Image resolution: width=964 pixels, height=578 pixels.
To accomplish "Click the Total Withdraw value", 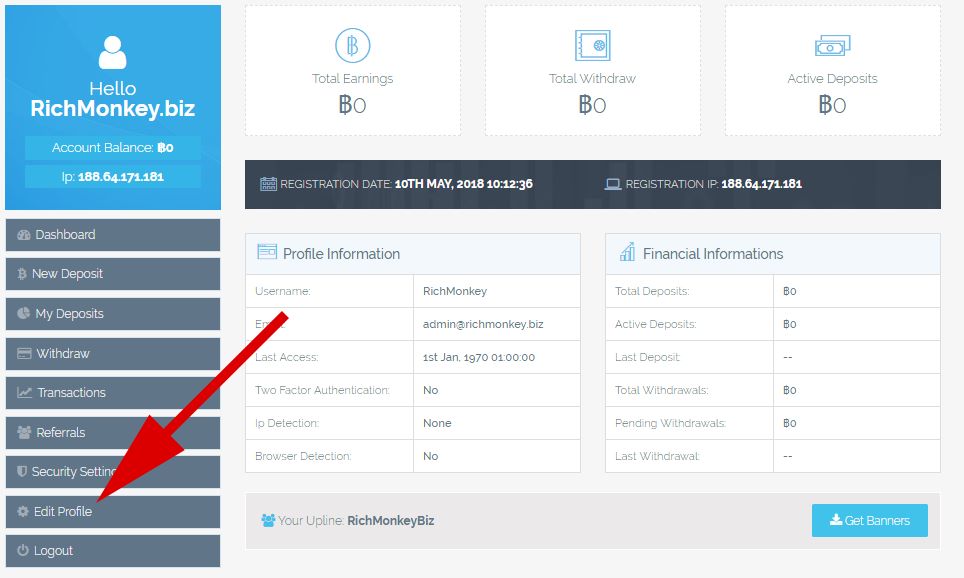I will pos(592,105).
